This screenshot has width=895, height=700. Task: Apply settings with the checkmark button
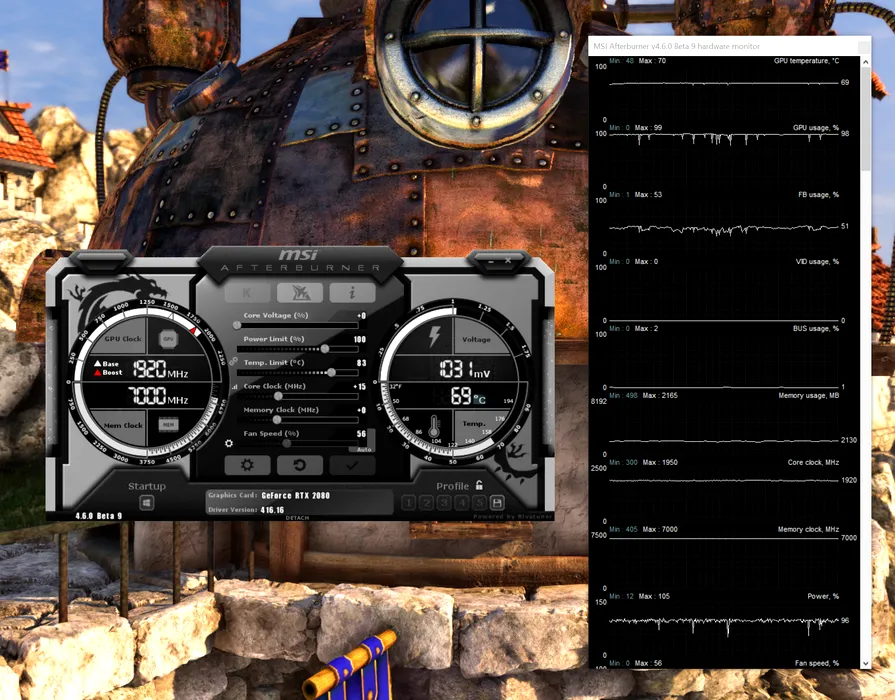pos(352,465)
